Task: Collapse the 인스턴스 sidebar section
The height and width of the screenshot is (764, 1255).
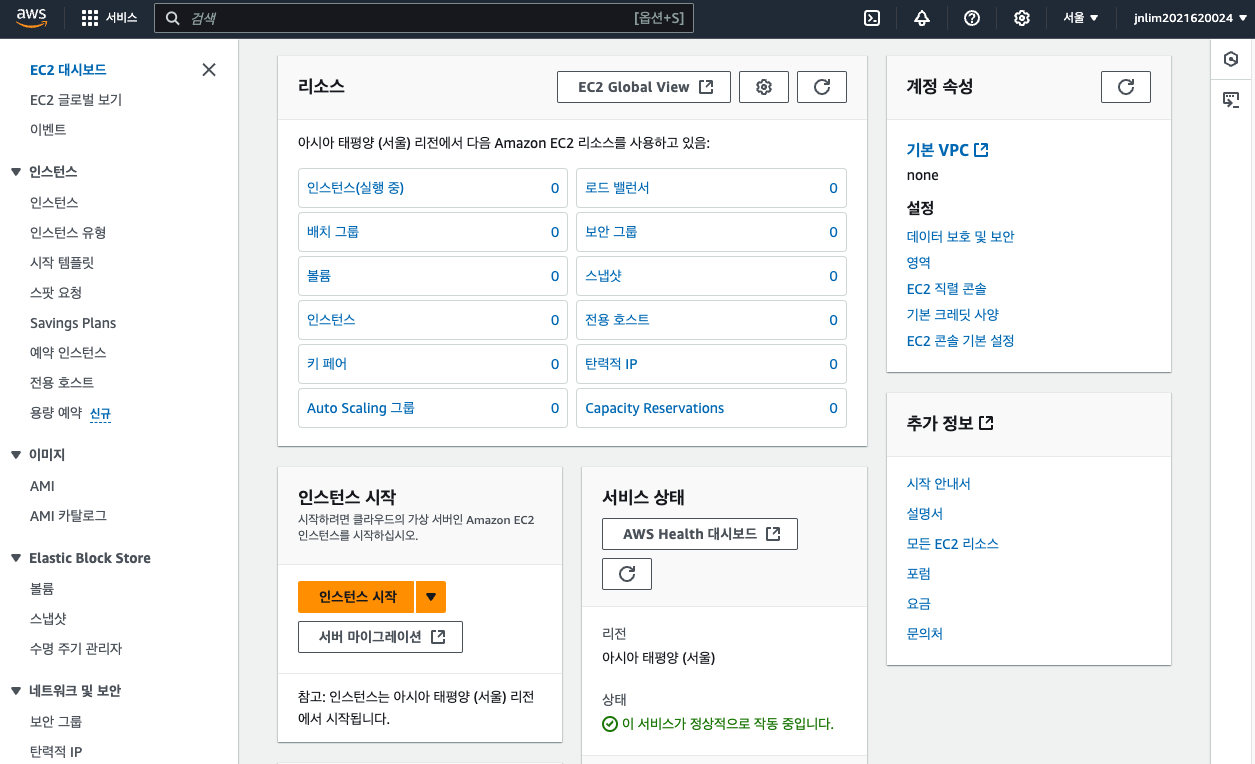Action: [x=16, y=172]
